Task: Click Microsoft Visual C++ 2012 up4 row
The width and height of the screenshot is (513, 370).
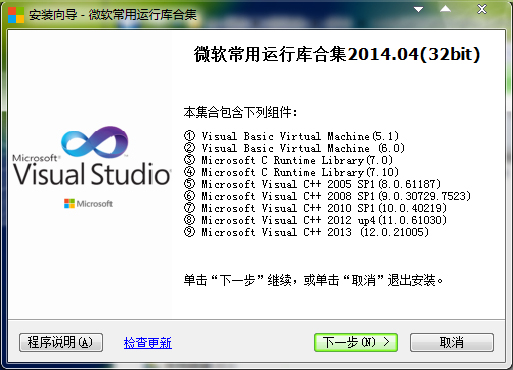Action: pyautogui.click(x=315, y=220)
